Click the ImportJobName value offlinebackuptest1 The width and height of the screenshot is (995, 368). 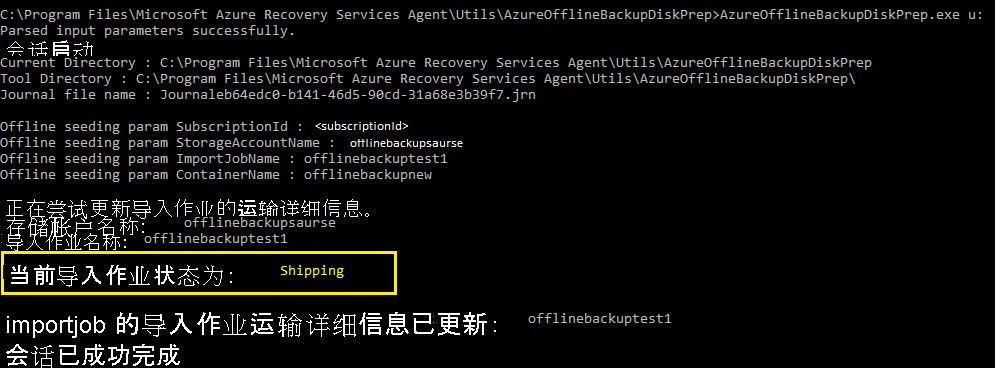(x=376, y=159)
